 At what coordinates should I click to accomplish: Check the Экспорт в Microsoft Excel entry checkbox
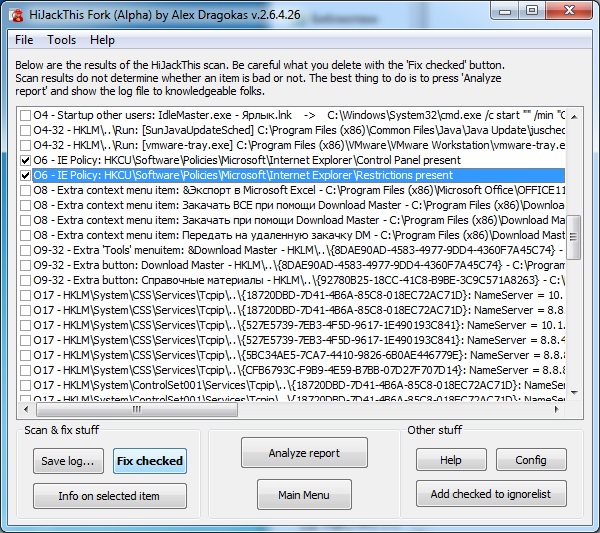coord(25,190)
